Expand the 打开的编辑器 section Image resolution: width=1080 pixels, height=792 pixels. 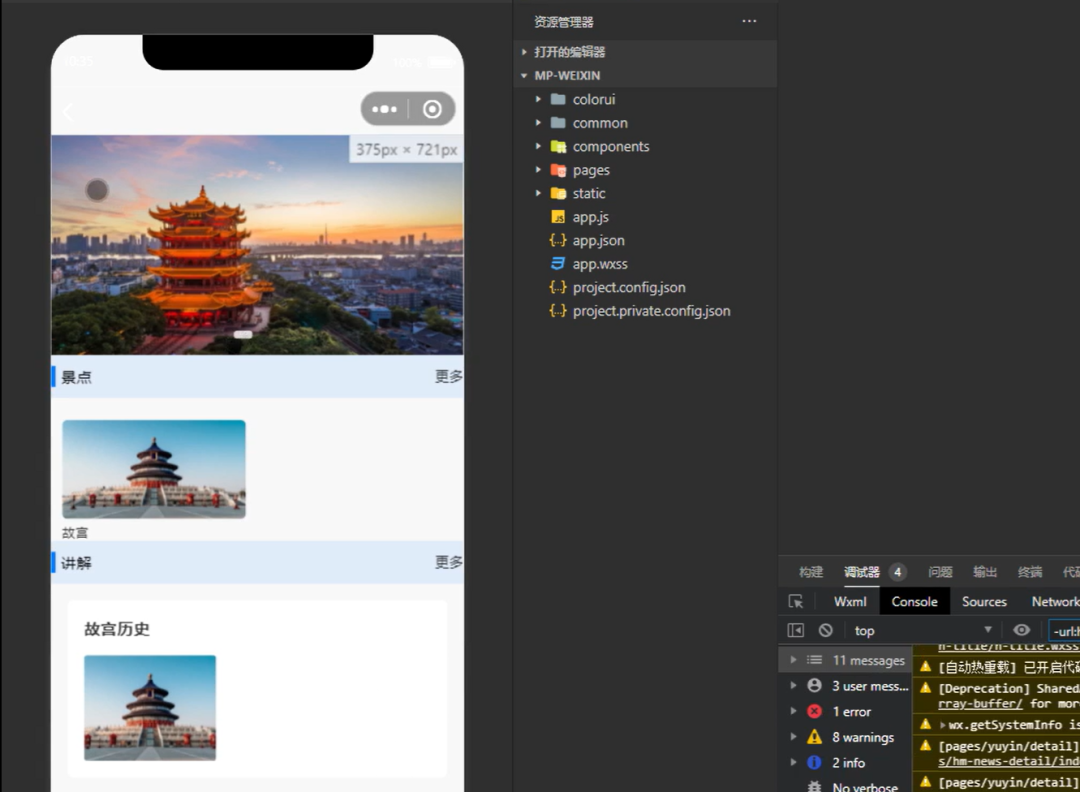point(524,52)
